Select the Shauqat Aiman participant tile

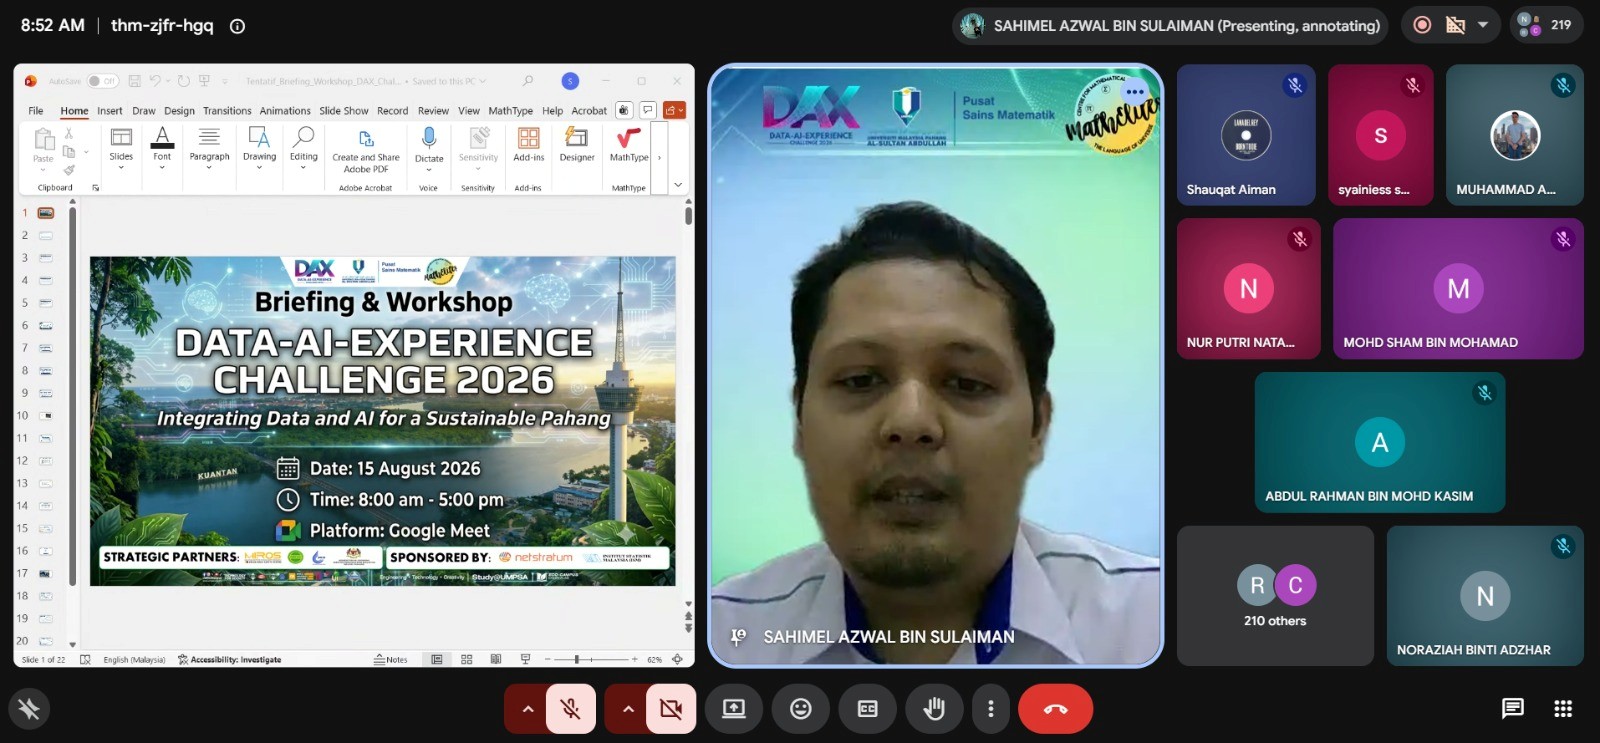[1246, 135]
